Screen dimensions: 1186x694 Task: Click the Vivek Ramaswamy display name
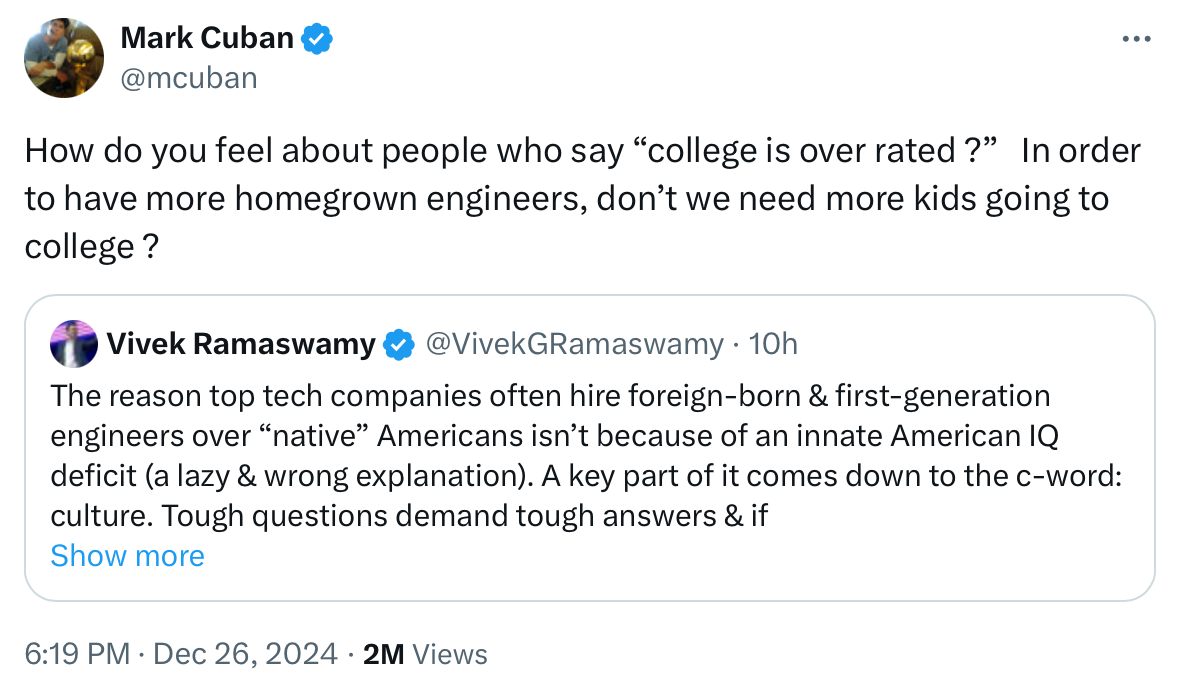point(241,344)
